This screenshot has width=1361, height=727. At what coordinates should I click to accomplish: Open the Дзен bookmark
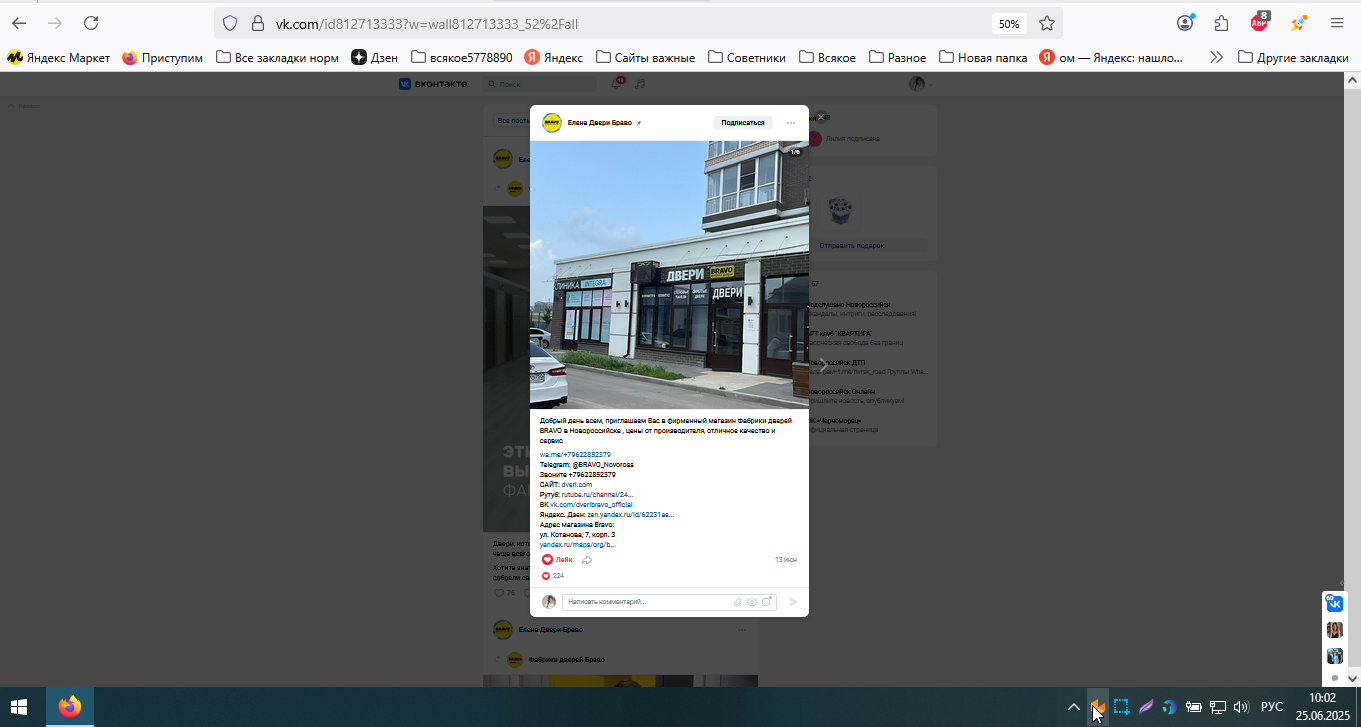[374, 58]
